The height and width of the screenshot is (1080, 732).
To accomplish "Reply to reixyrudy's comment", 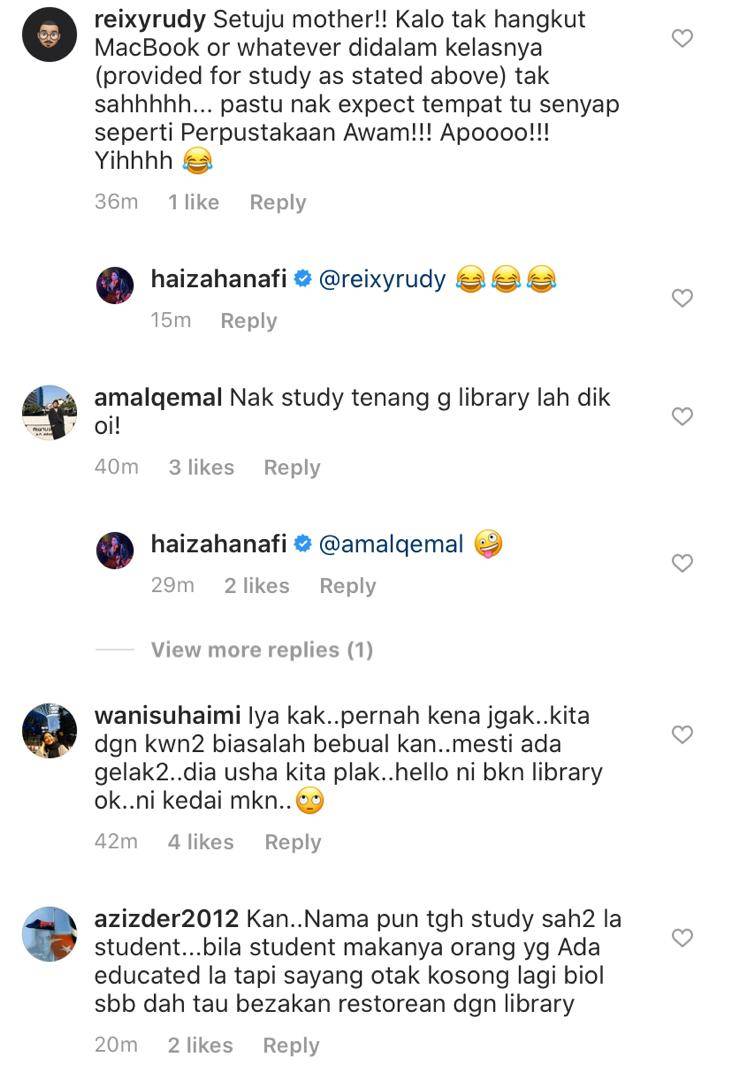I will click(x=278, y=202).
